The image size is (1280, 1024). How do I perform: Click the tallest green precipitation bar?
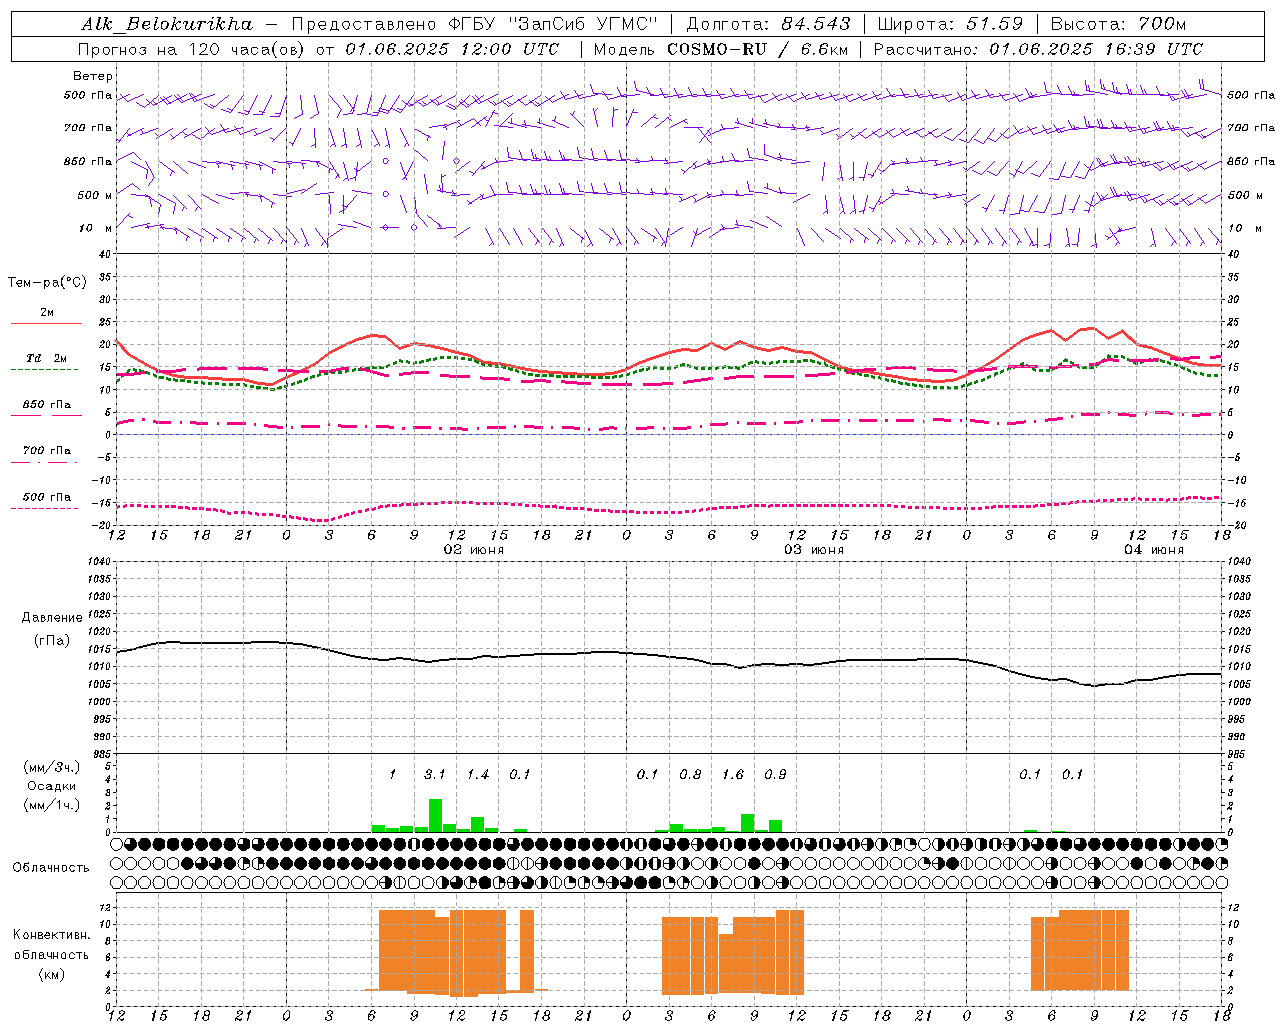(x=435, y=815)
